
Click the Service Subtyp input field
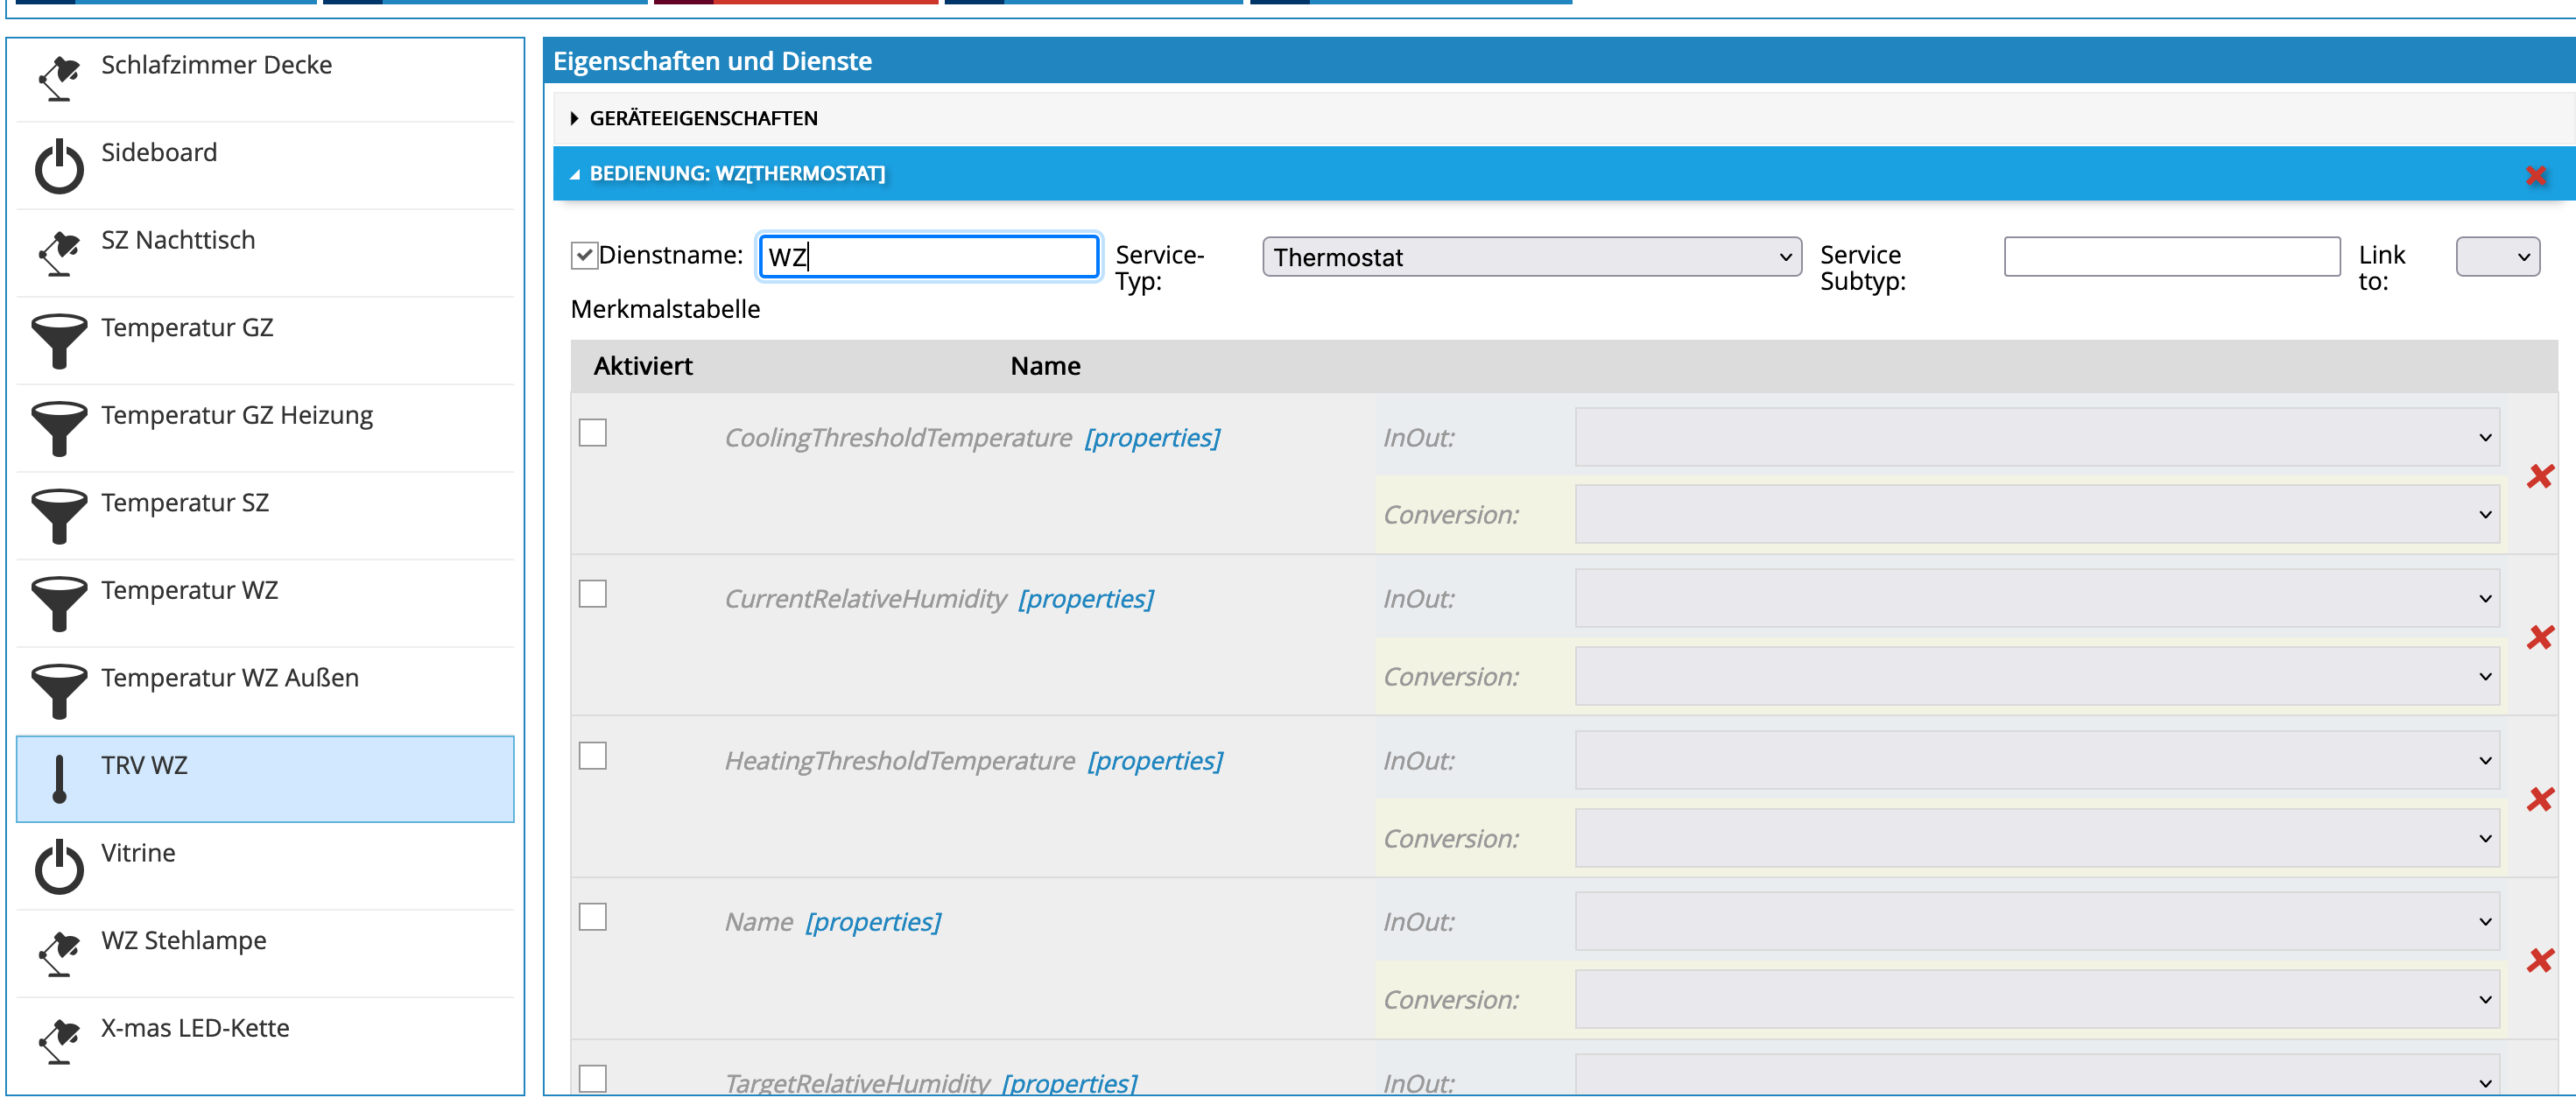click(x=2172, y=257)
